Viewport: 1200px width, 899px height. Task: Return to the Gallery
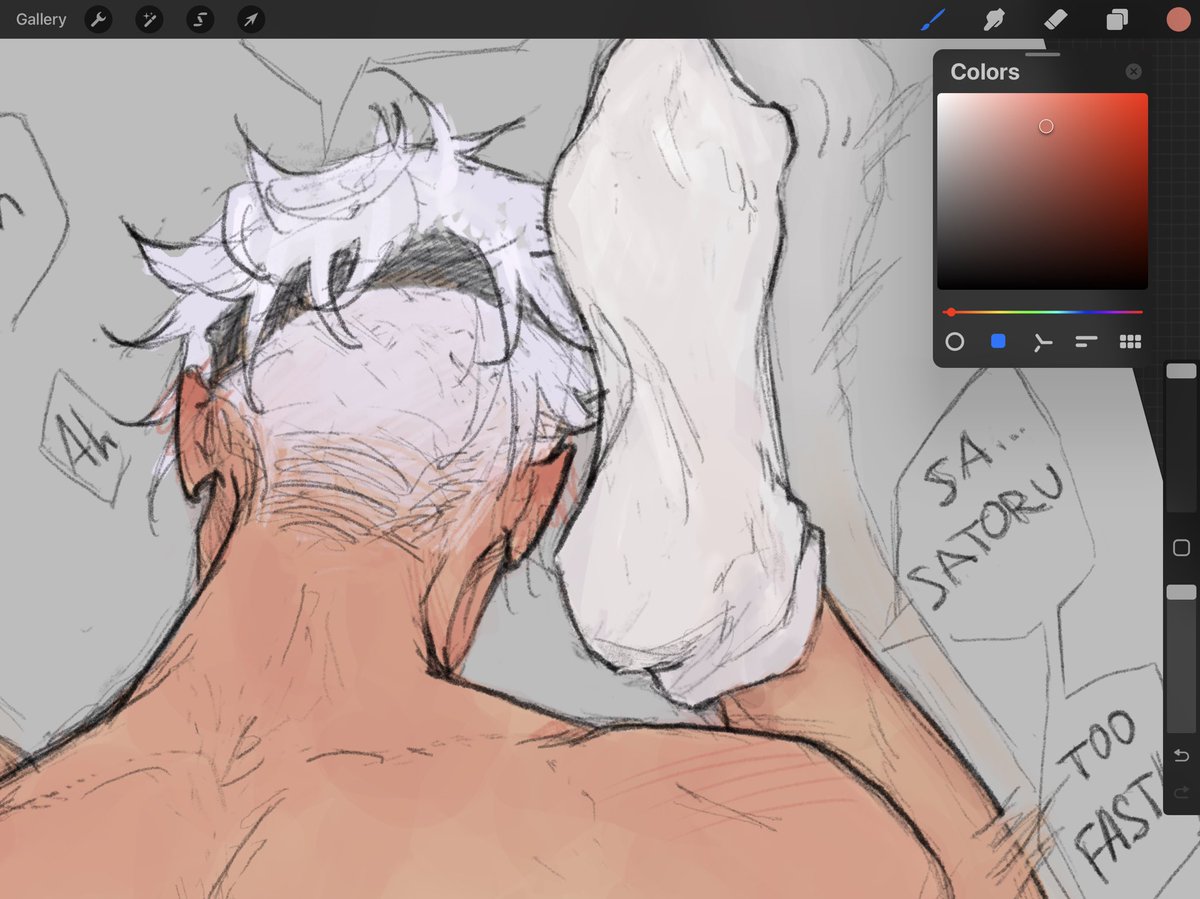[41, 19]
